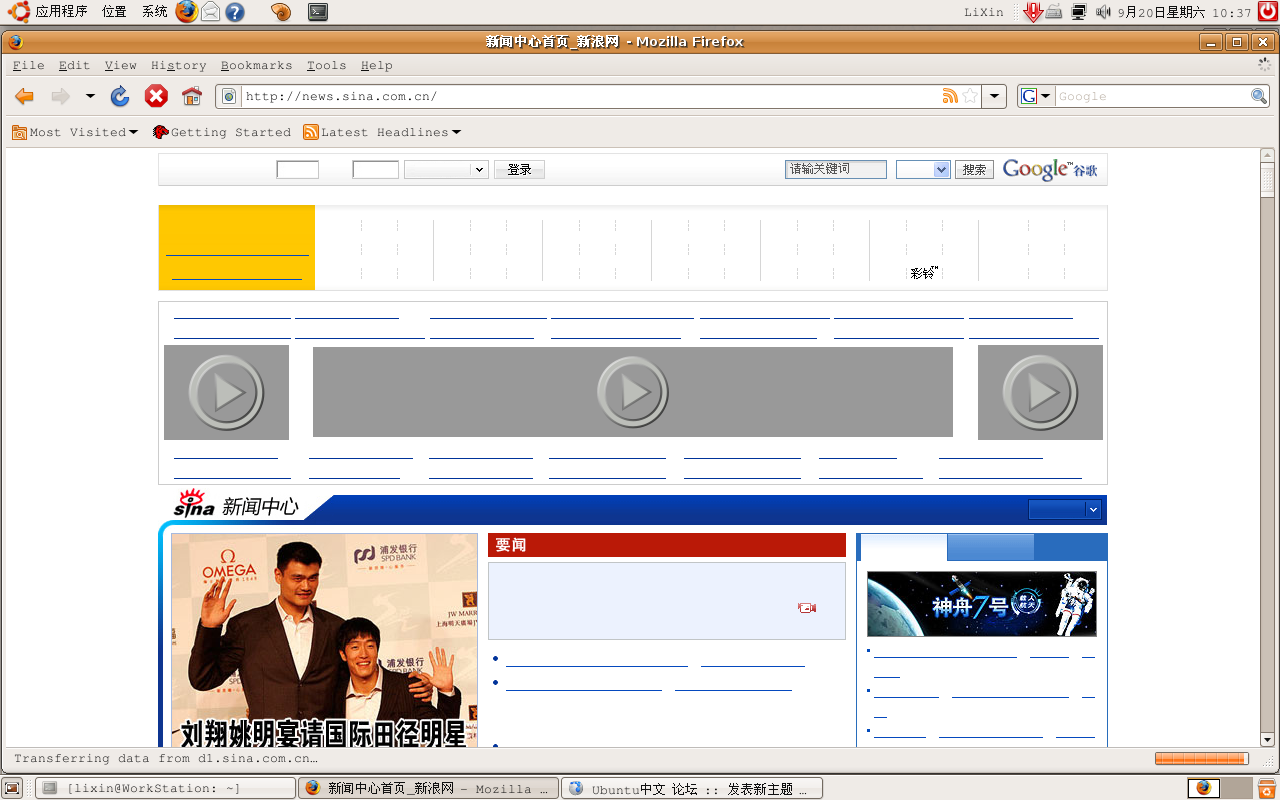Click the shell launcher icon in the top panel

tap(281, 12)
